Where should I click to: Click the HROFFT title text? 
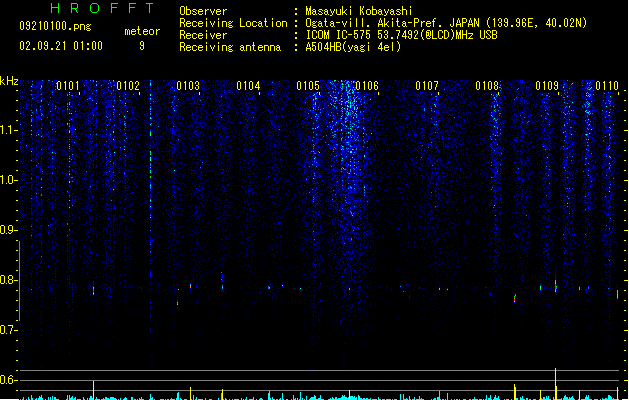102,8
